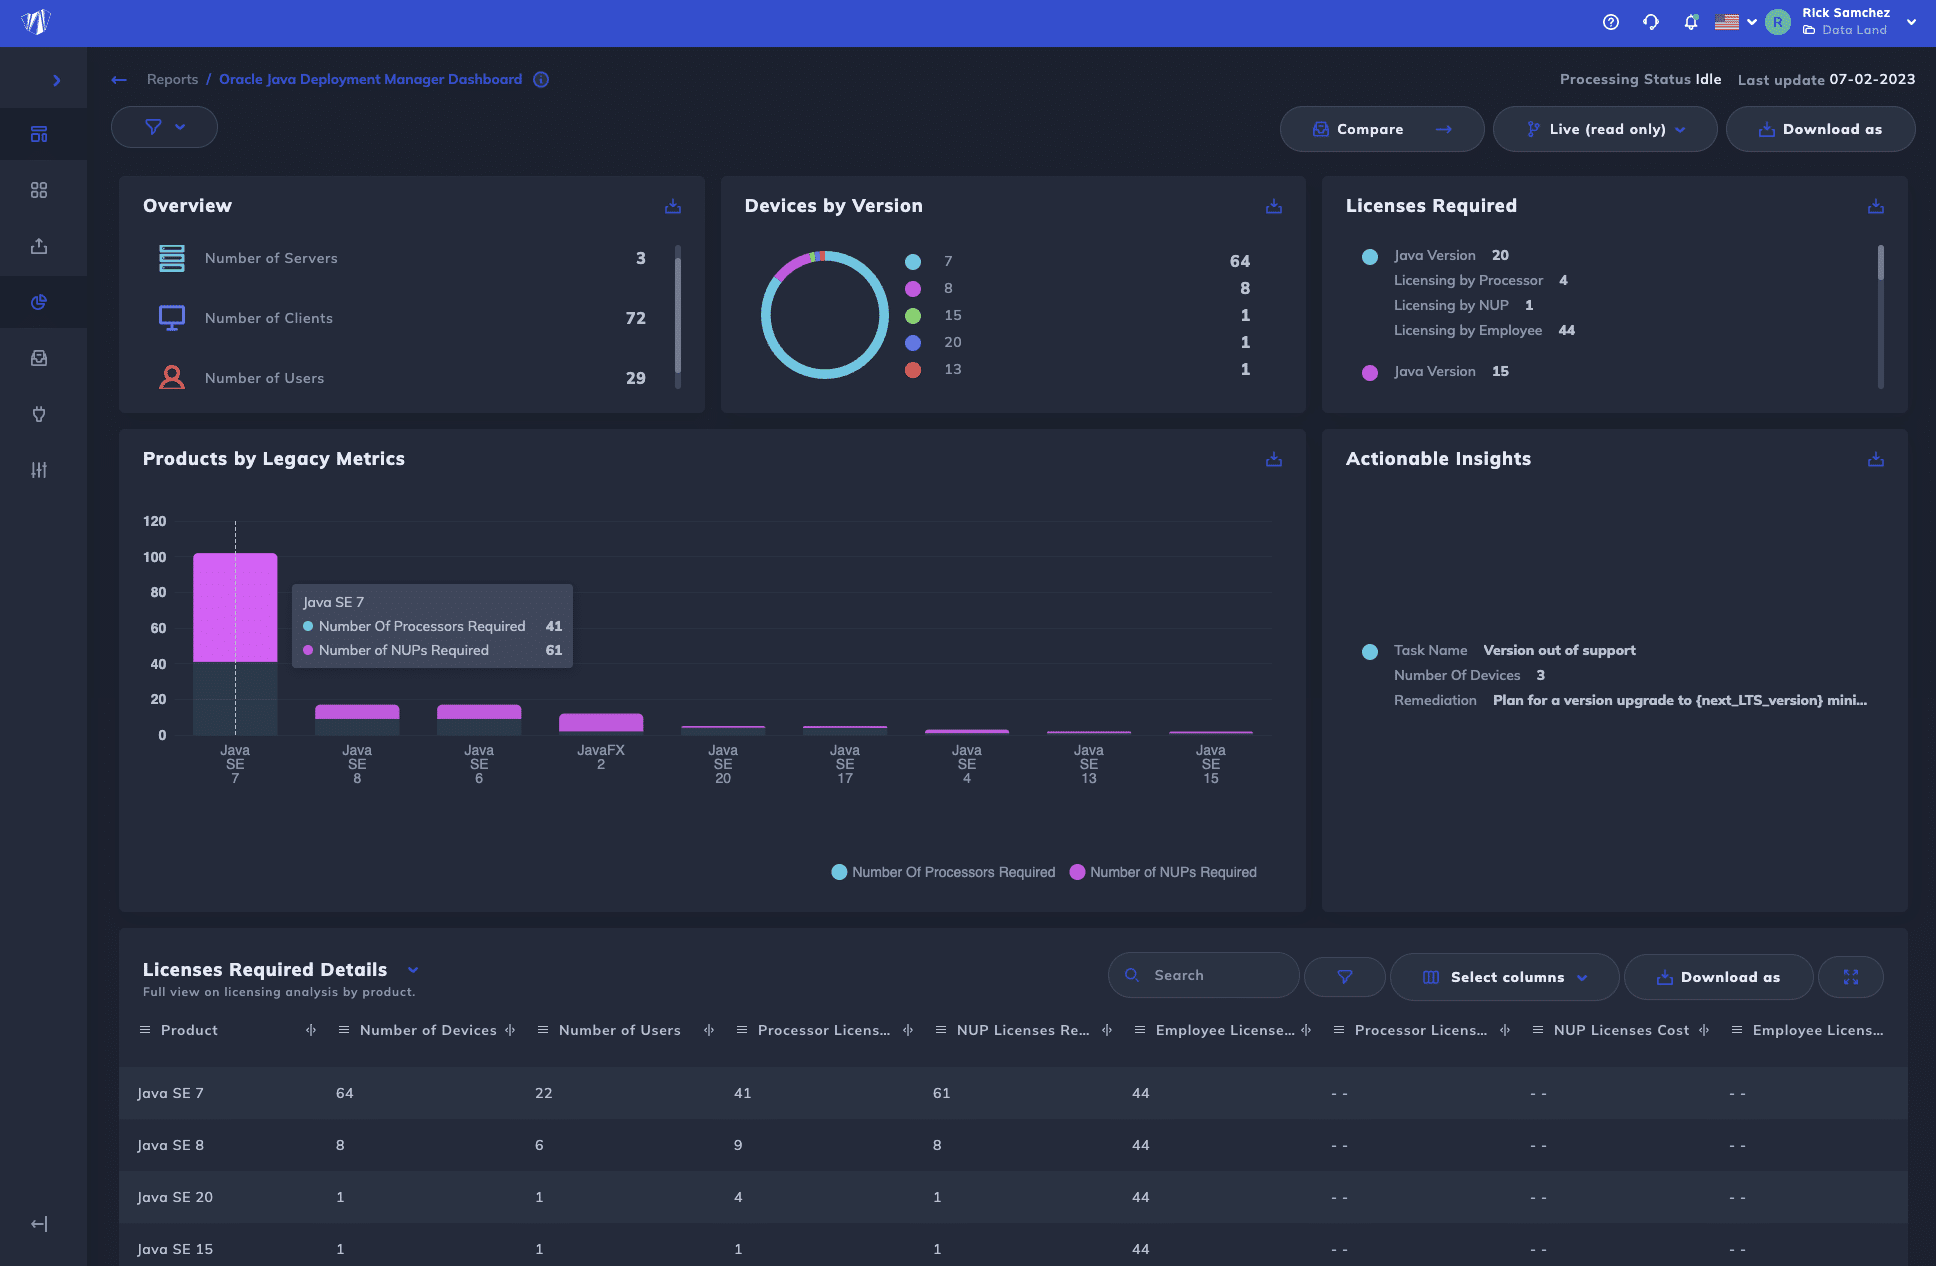This screenshot has height=1266, width=1936.
Task: Select the Java SE 20 table row
Action: 1013,1197
